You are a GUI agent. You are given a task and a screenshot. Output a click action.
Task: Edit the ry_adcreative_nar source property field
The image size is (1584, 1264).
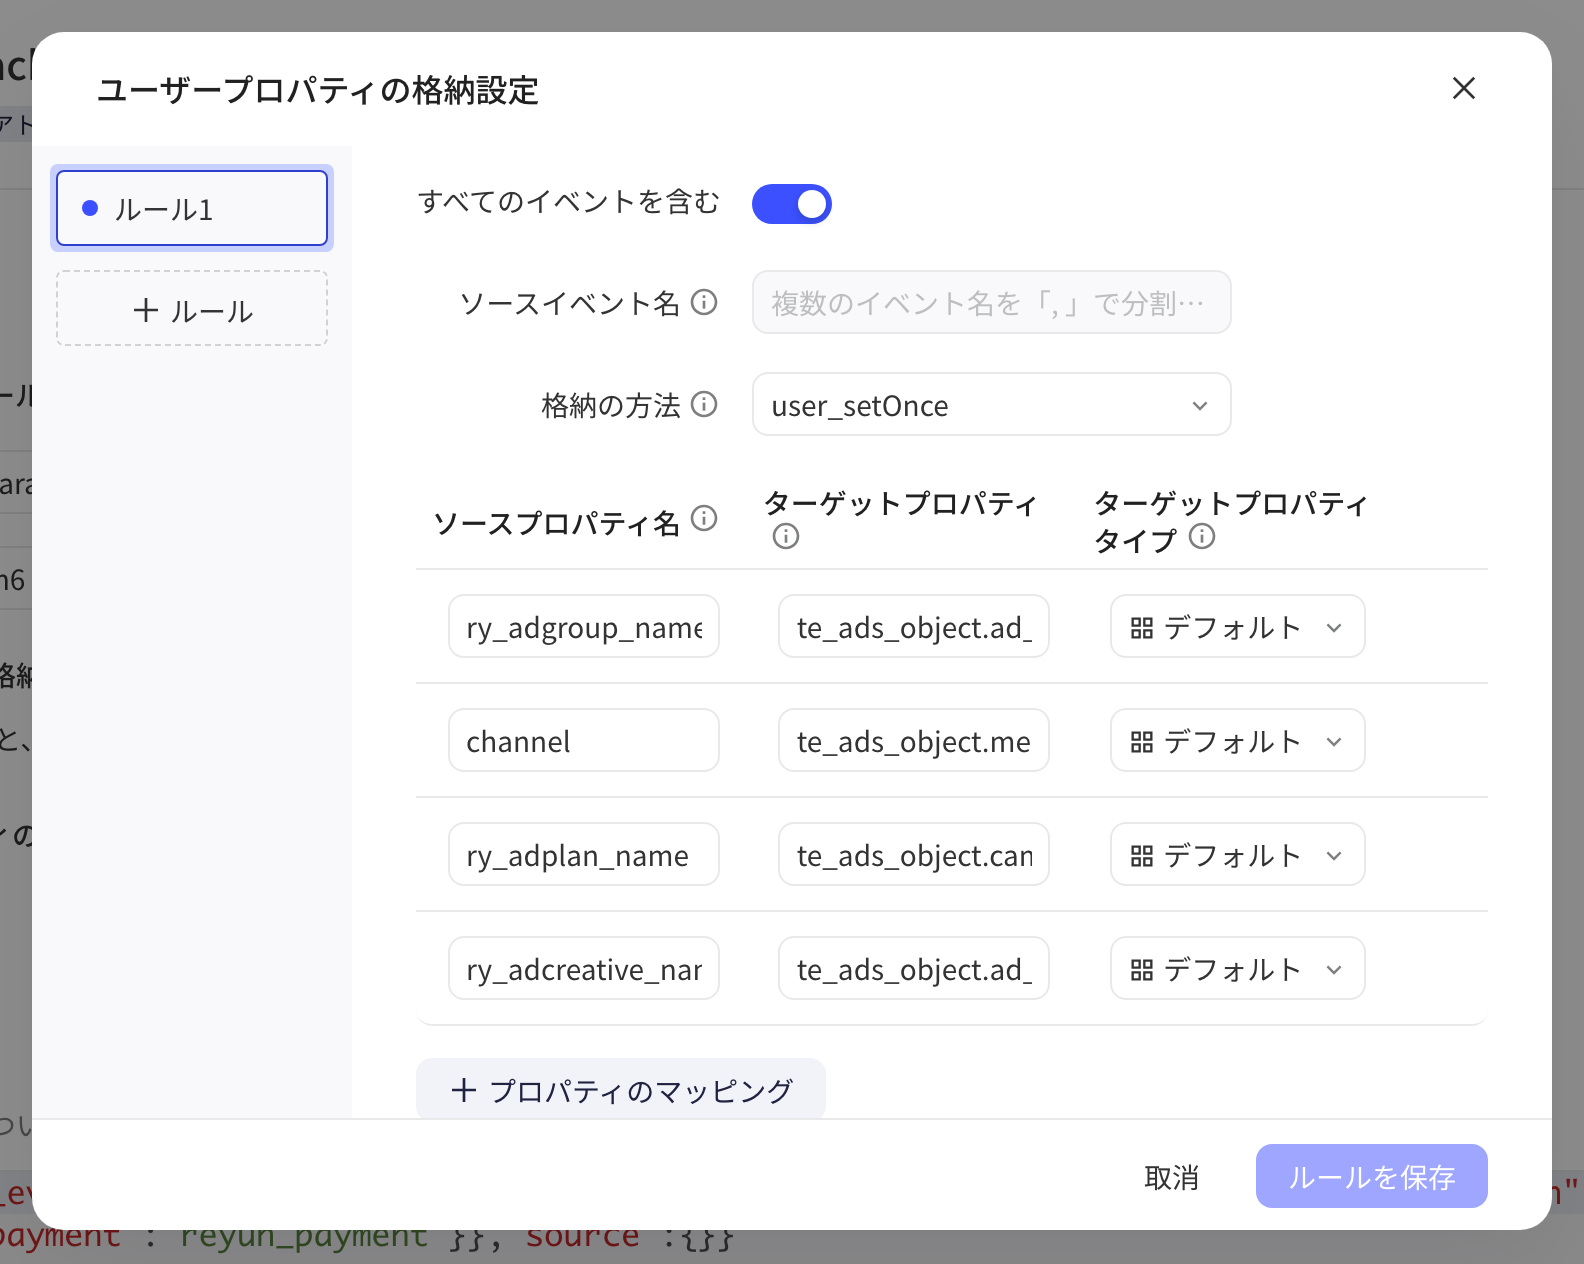[x=584, y=969]
